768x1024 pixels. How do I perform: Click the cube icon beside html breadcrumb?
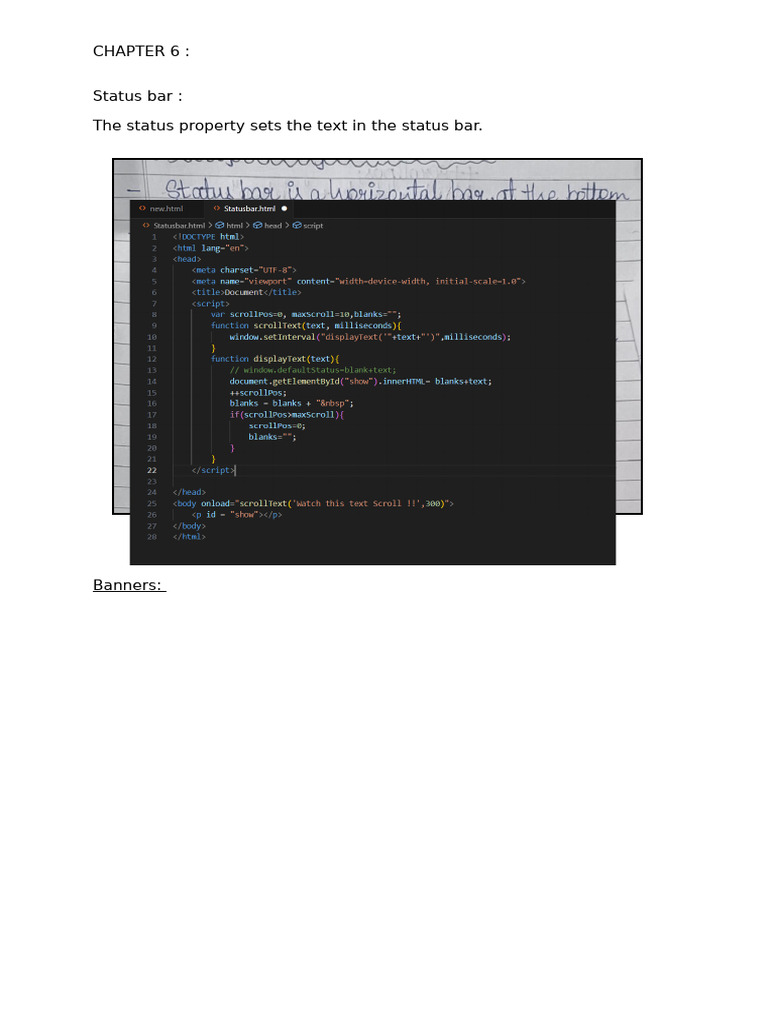coord(219,225)
